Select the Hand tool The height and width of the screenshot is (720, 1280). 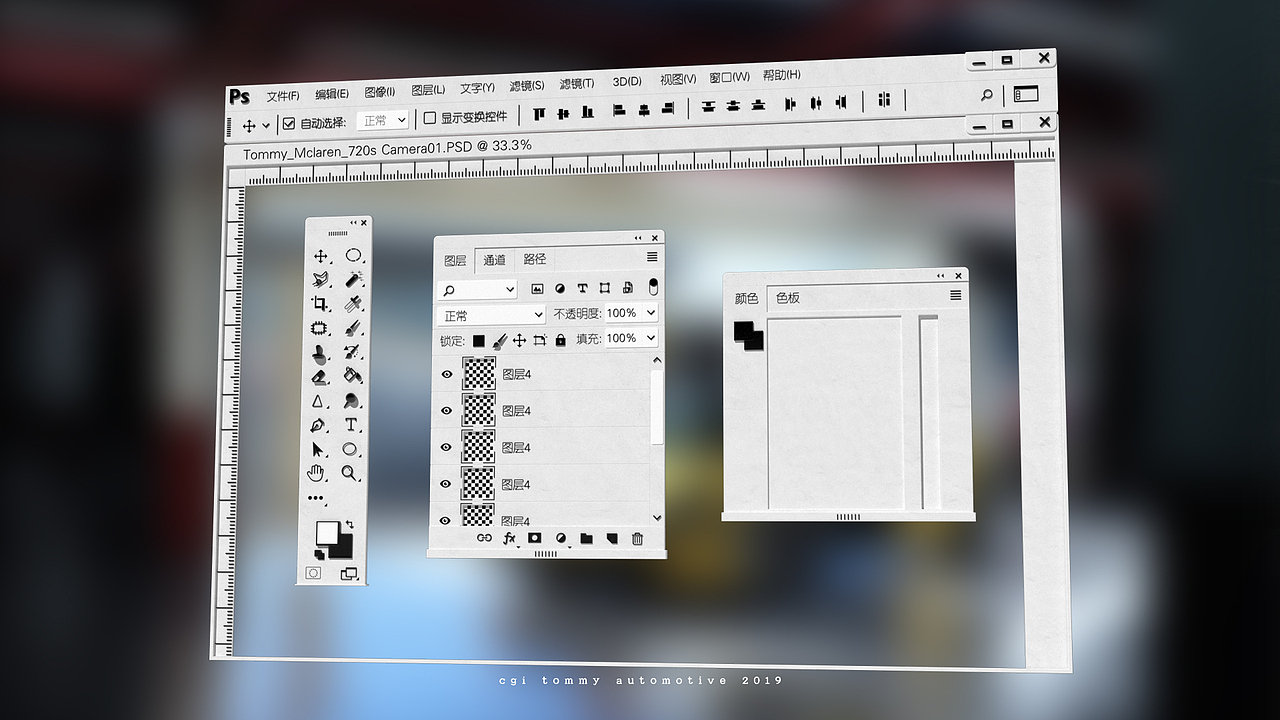317,473
